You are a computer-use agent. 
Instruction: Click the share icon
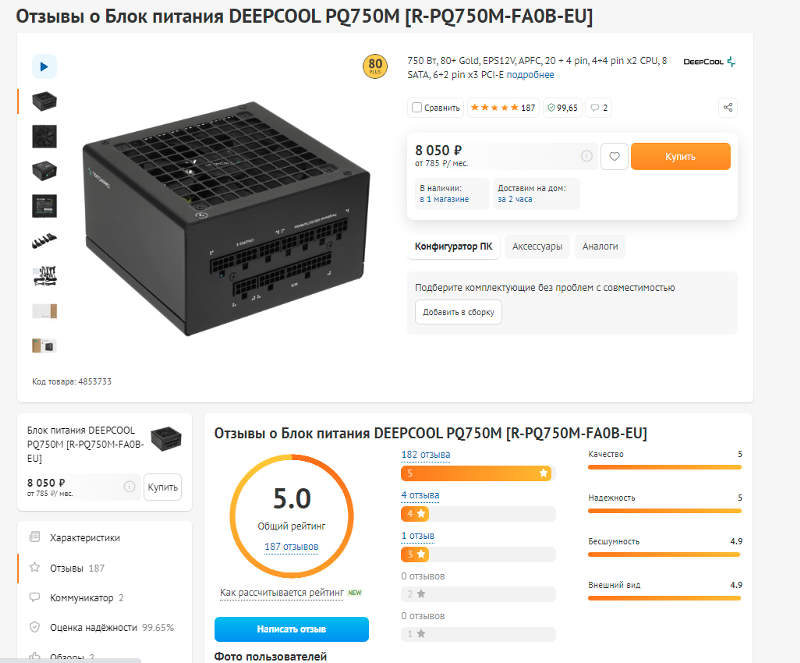click(728, 108)
